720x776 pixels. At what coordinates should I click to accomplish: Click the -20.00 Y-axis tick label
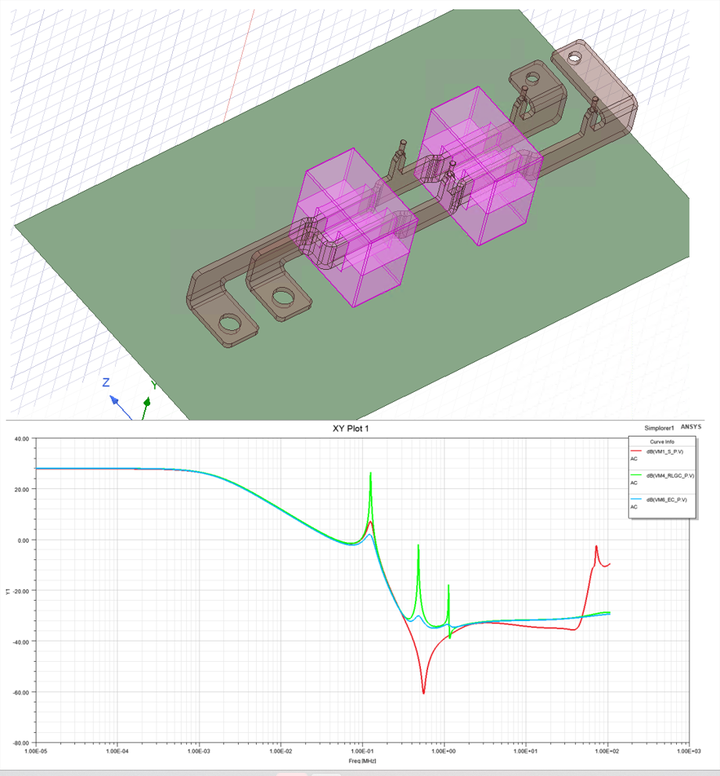point(21,591)
